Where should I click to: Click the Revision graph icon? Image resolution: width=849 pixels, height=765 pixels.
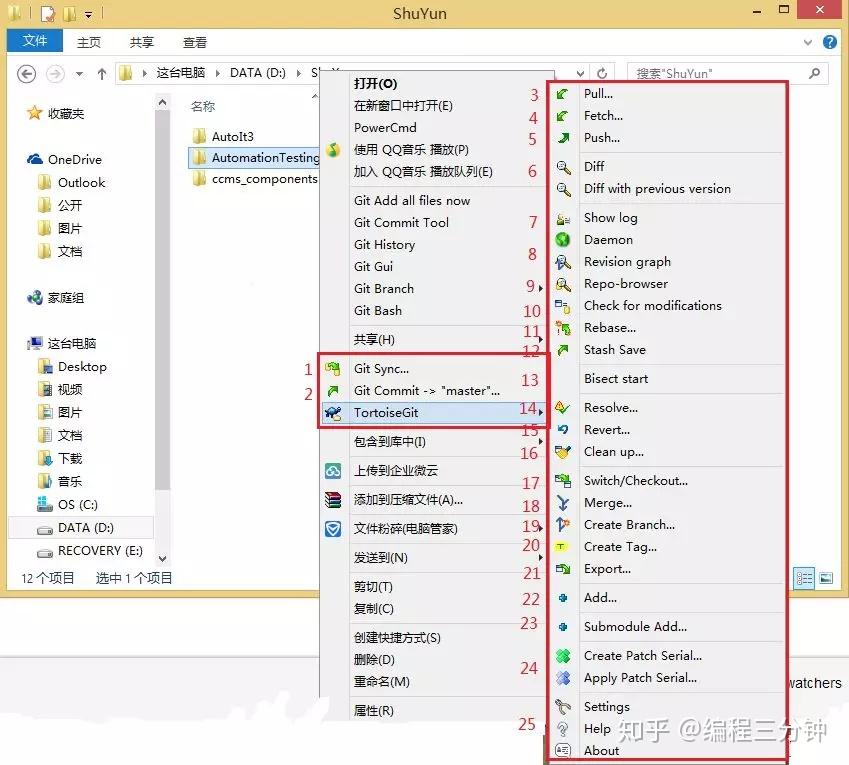pyautogui.click(x=563, y=262)
